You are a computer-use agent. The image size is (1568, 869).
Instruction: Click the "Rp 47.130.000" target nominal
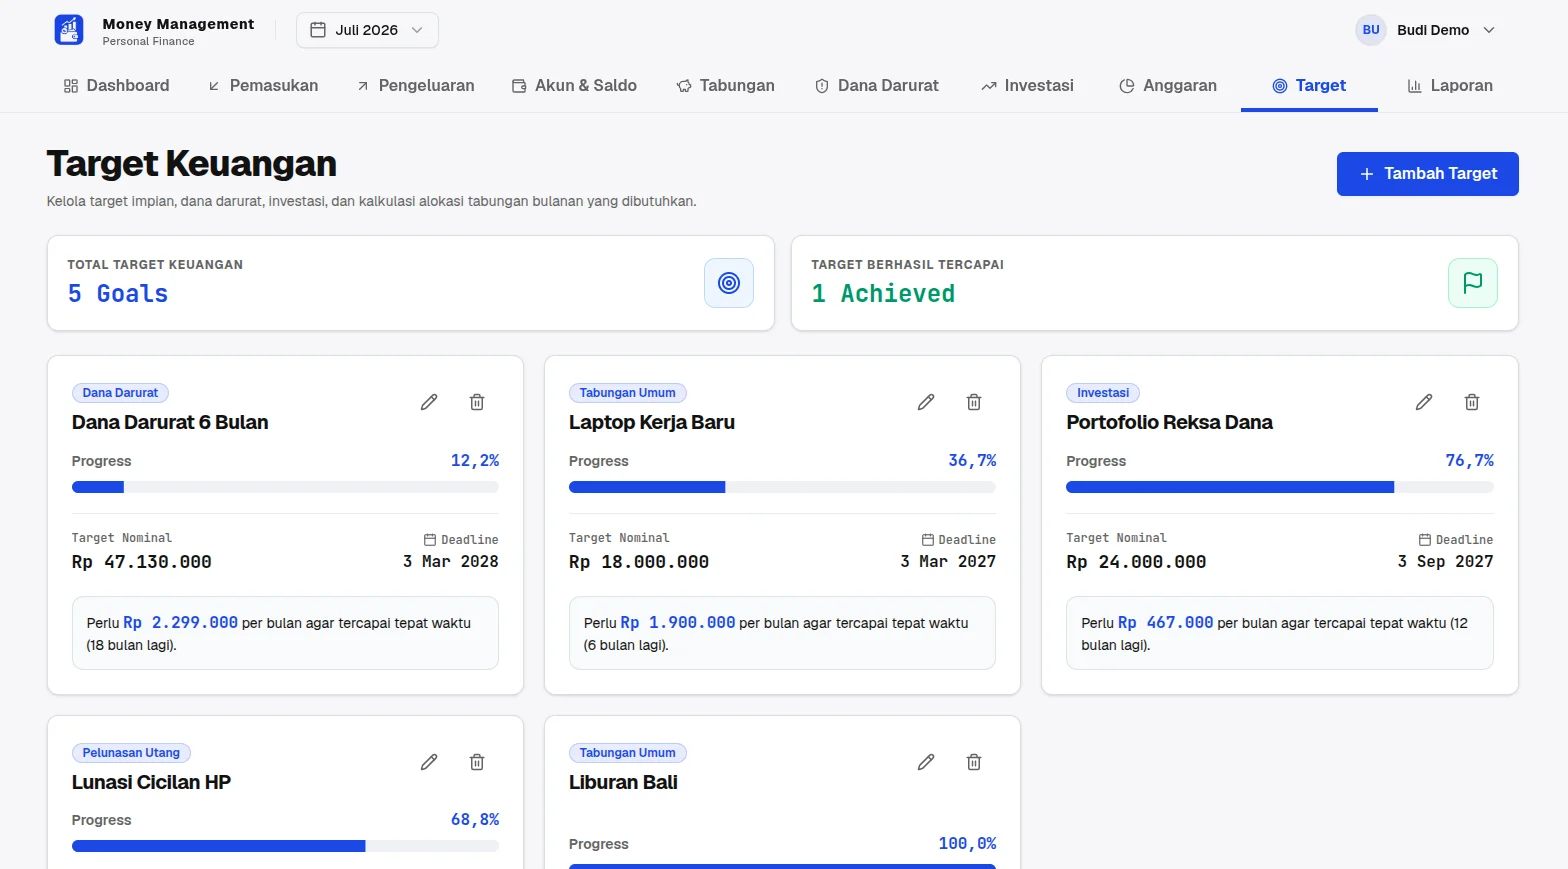click(142, 562)
